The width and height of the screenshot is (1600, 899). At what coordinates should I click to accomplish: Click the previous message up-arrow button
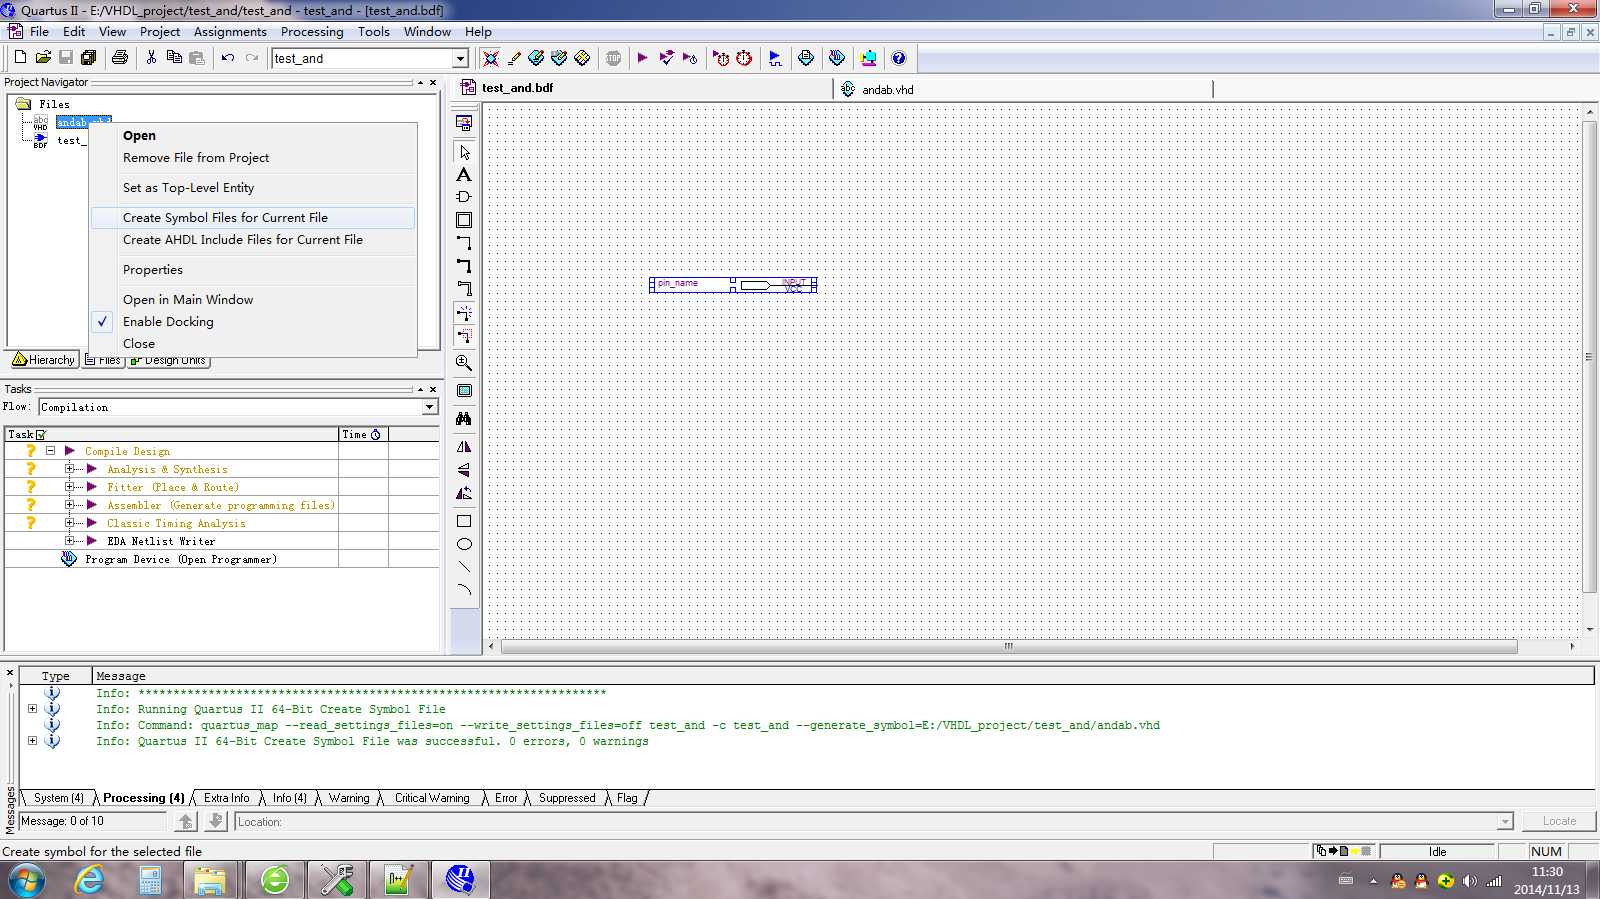[x=185, y=821]
